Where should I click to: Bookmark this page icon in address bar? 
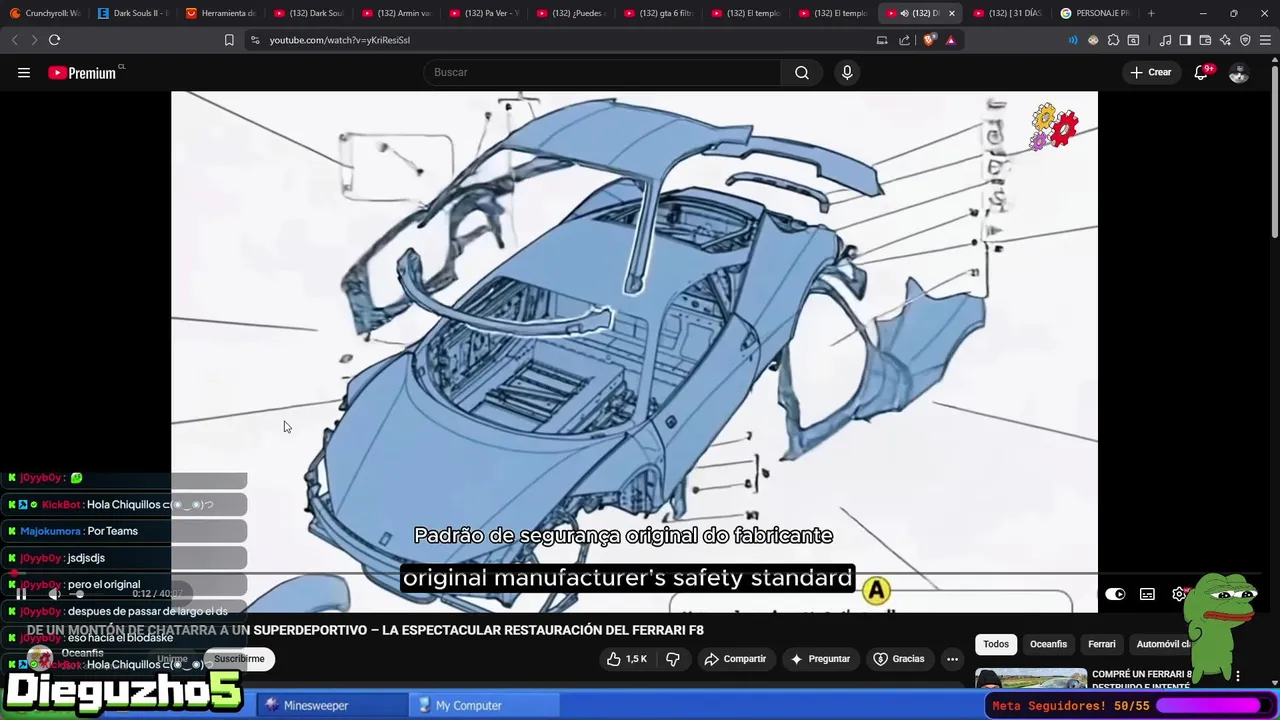pyautogui.click(x=229, y=40)
